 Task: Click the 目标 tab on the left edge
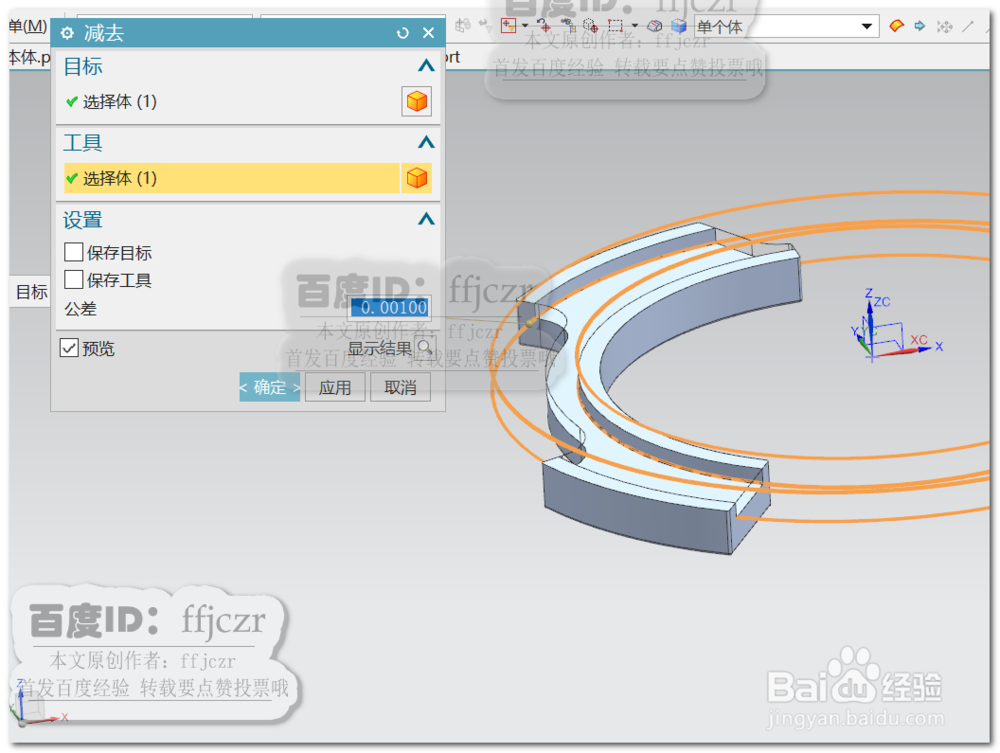pyautogui.click(x=30, y=292)
